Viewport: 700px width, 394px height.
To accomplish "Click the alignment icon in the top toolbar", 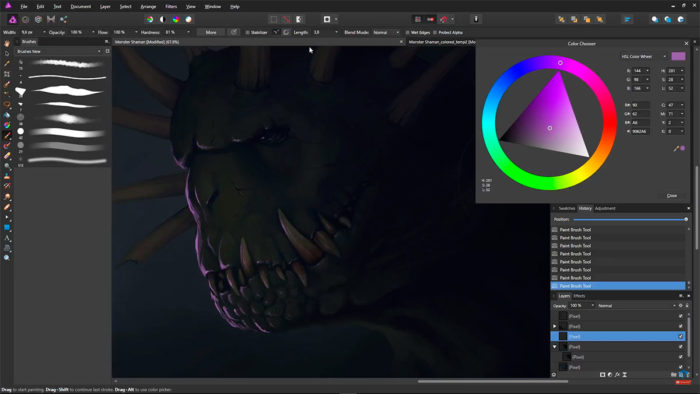I will click(627, 20).
